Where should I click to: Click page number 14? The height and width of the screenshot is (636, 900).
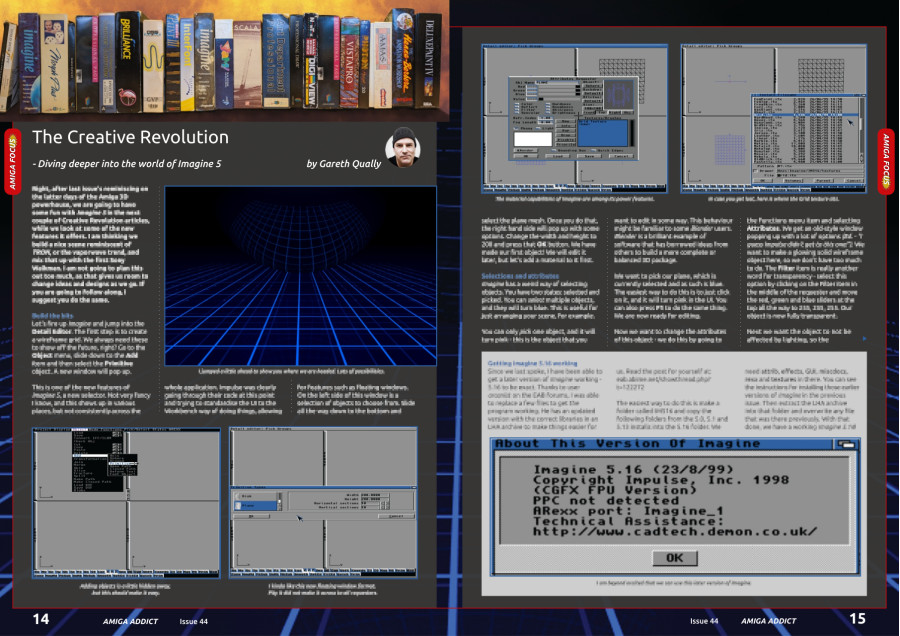click(41, 619)
